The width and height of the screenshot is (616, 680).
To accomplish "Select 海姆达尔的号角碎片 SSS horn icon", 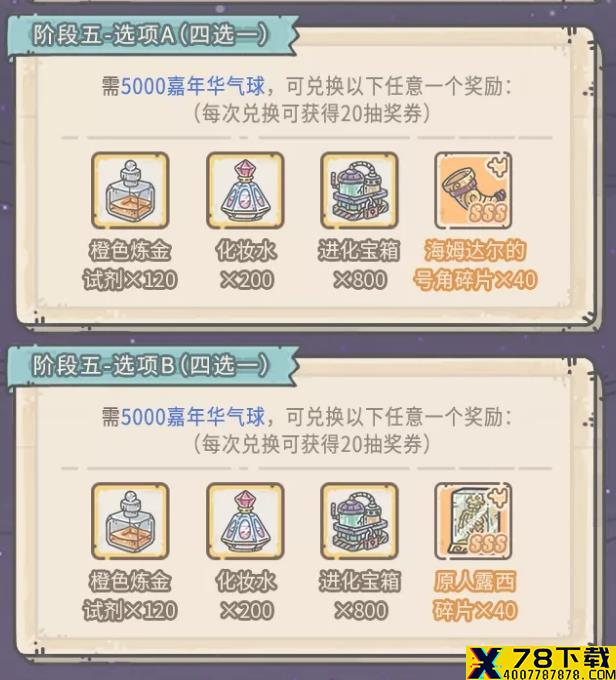I will click(474, 191).
